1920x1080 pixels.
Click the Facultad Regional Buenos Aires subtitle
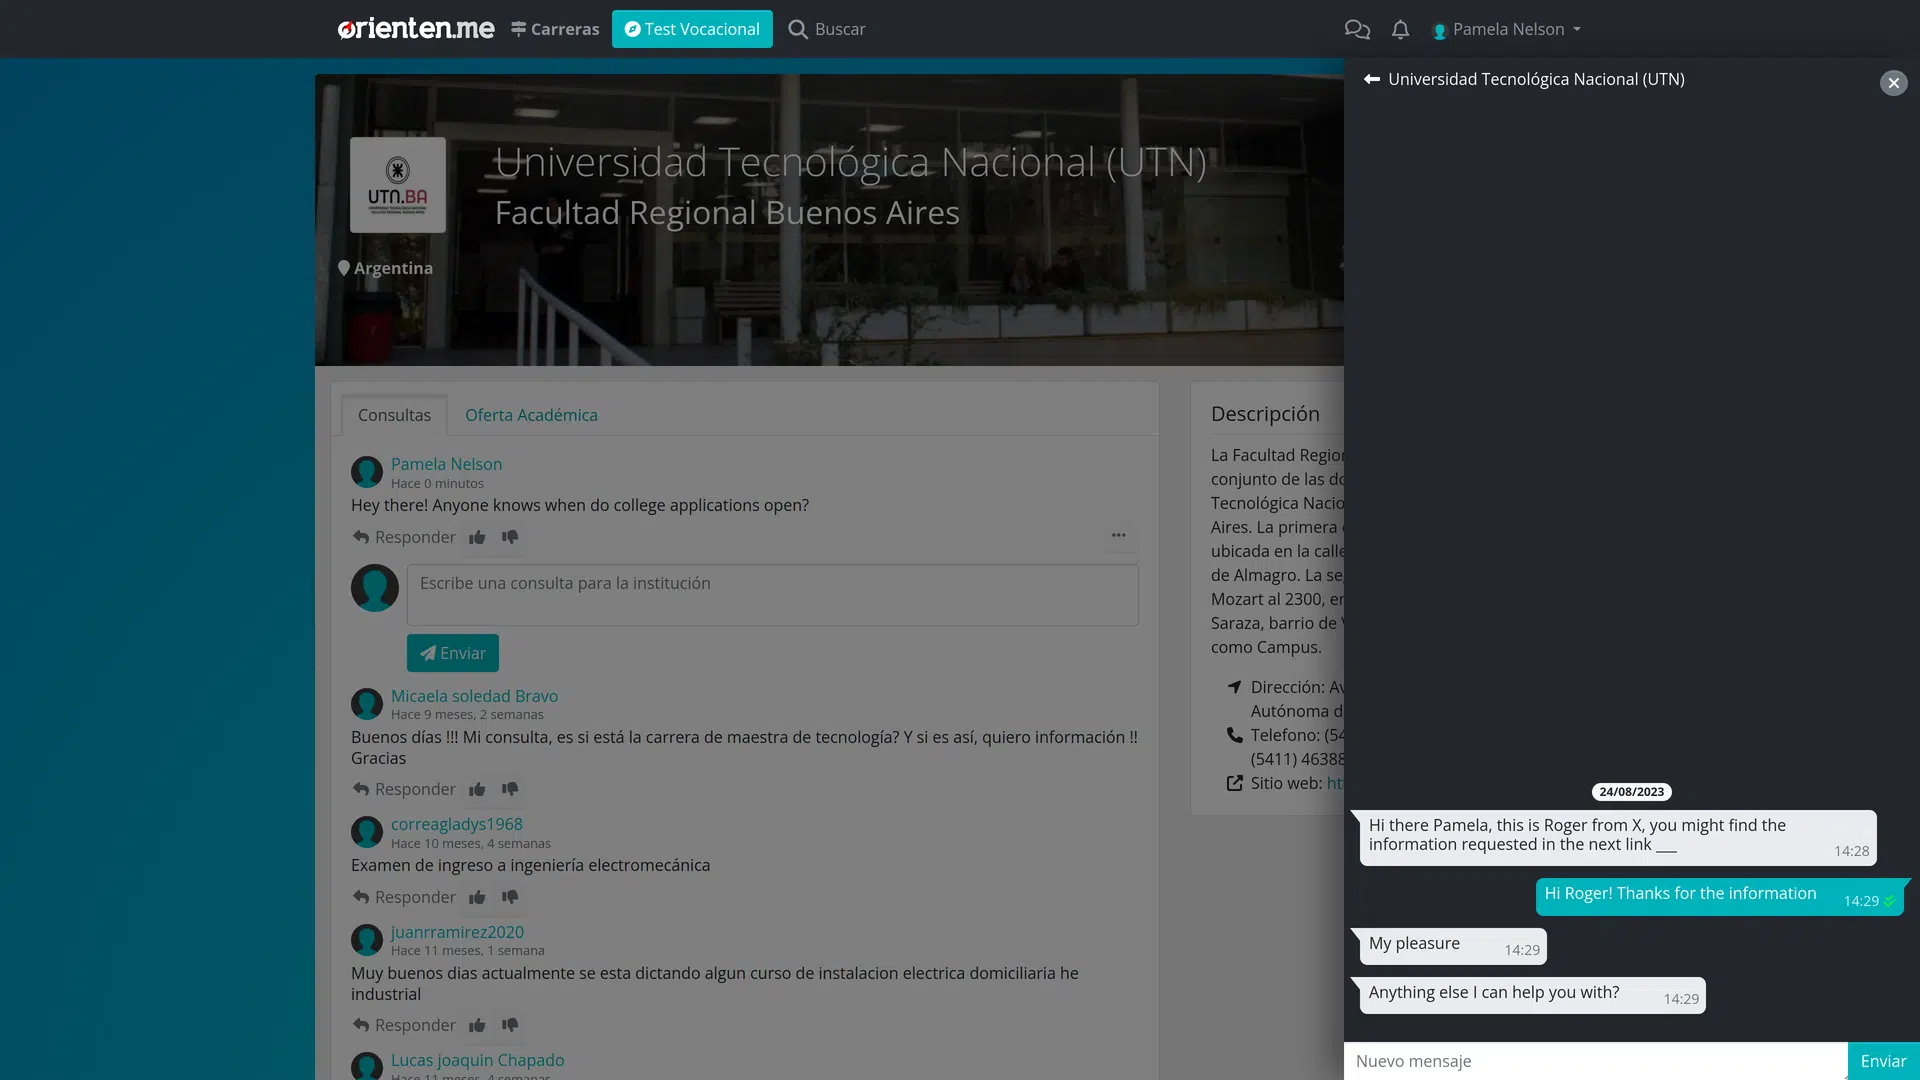coord(727,213)
